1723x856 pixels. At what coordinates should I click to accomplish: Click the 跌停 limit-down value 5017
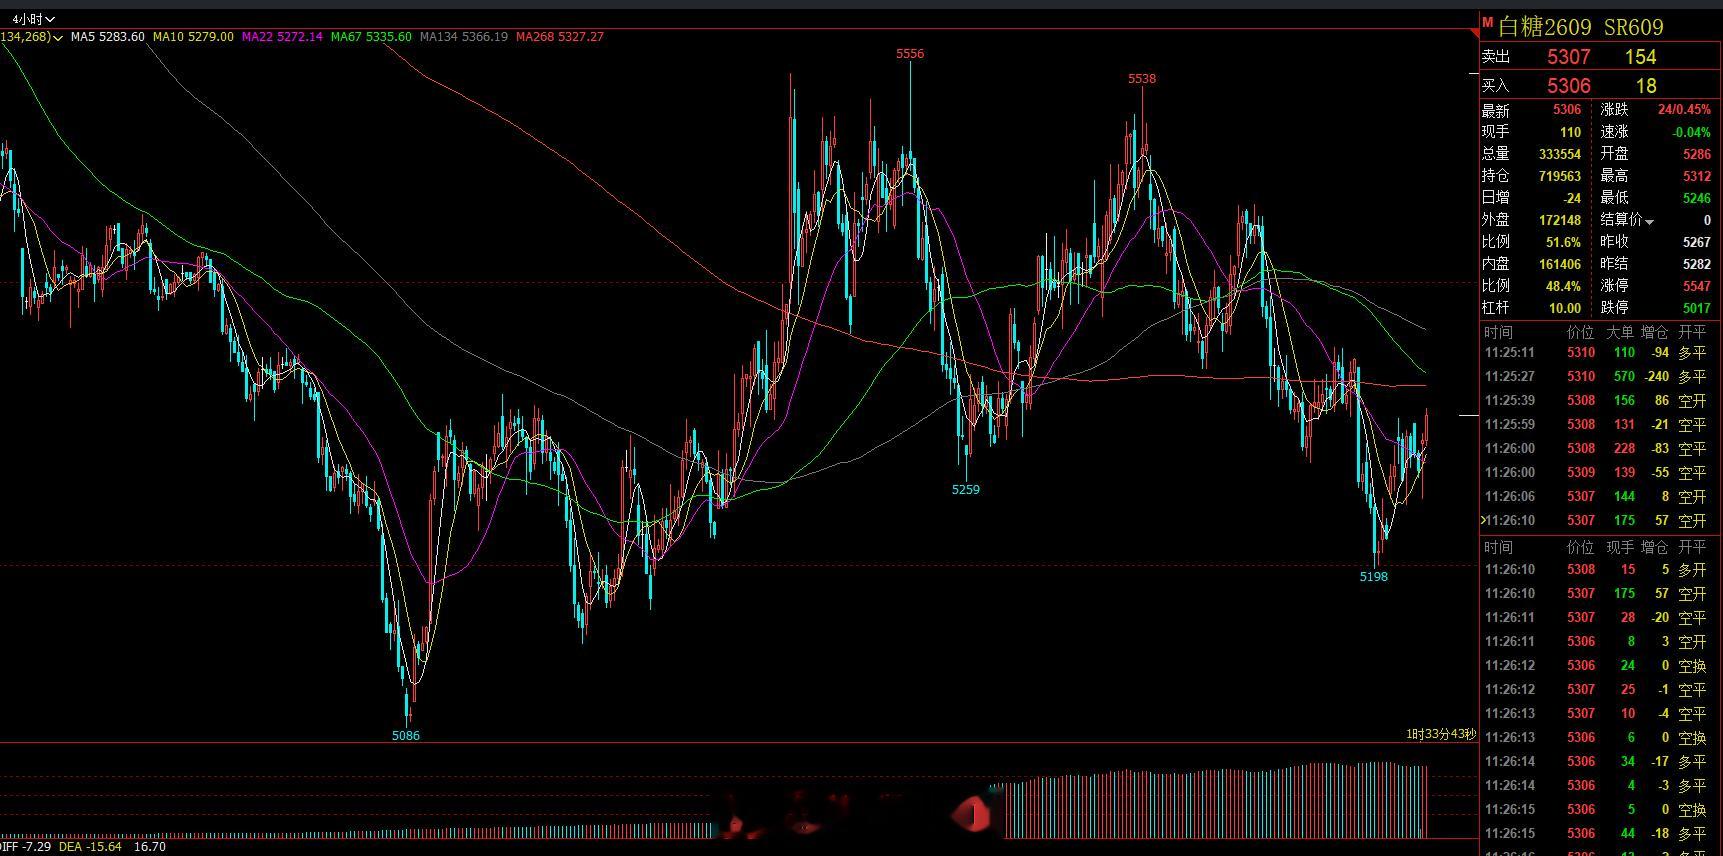1697,308
